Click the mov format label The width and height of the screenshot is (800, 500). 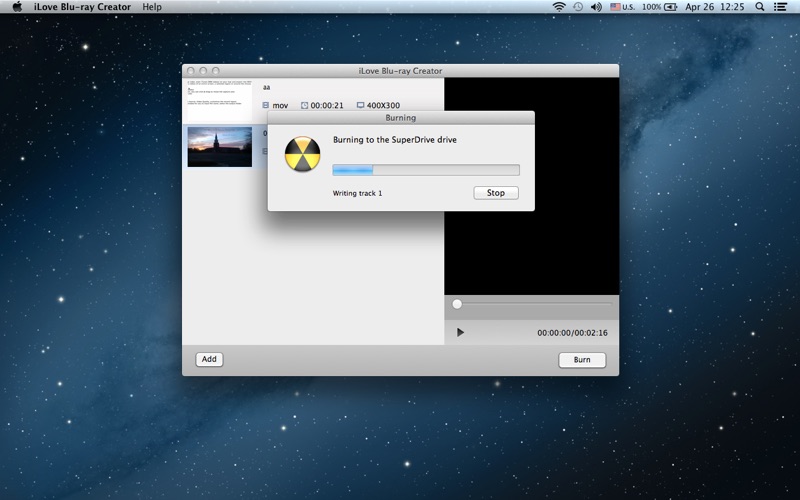[x=280, y=106]
